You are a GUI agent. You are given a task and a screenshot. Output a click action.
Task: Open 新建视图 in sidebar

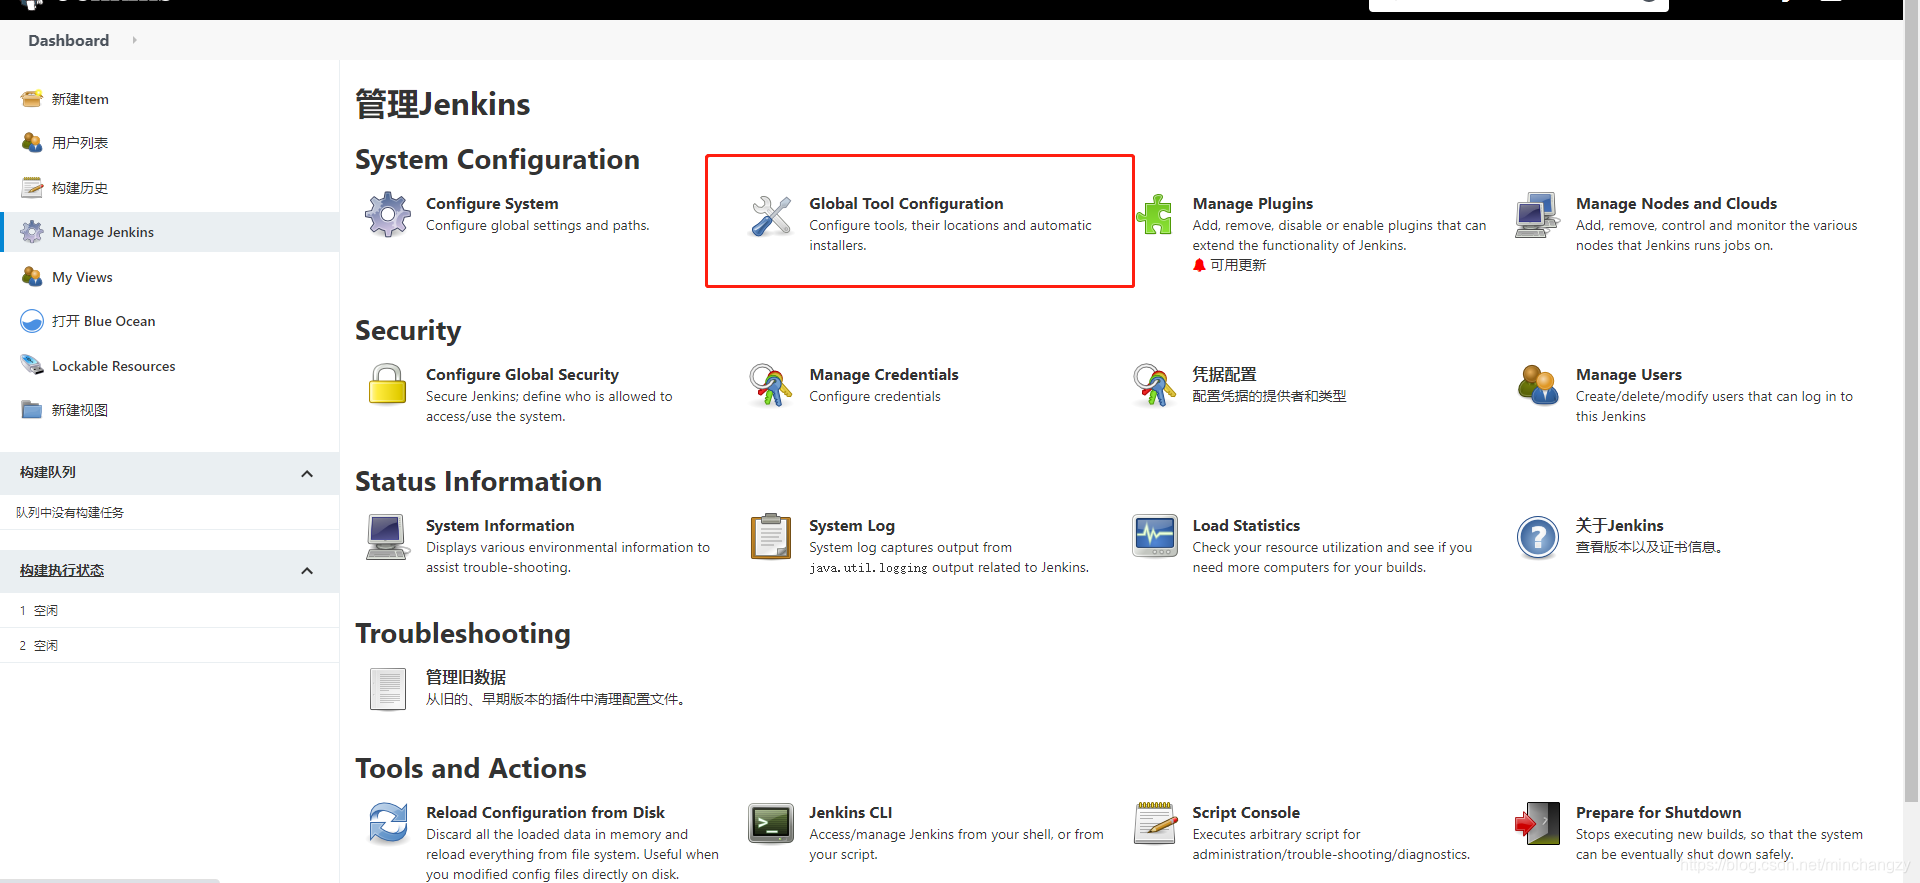(80, 410)
